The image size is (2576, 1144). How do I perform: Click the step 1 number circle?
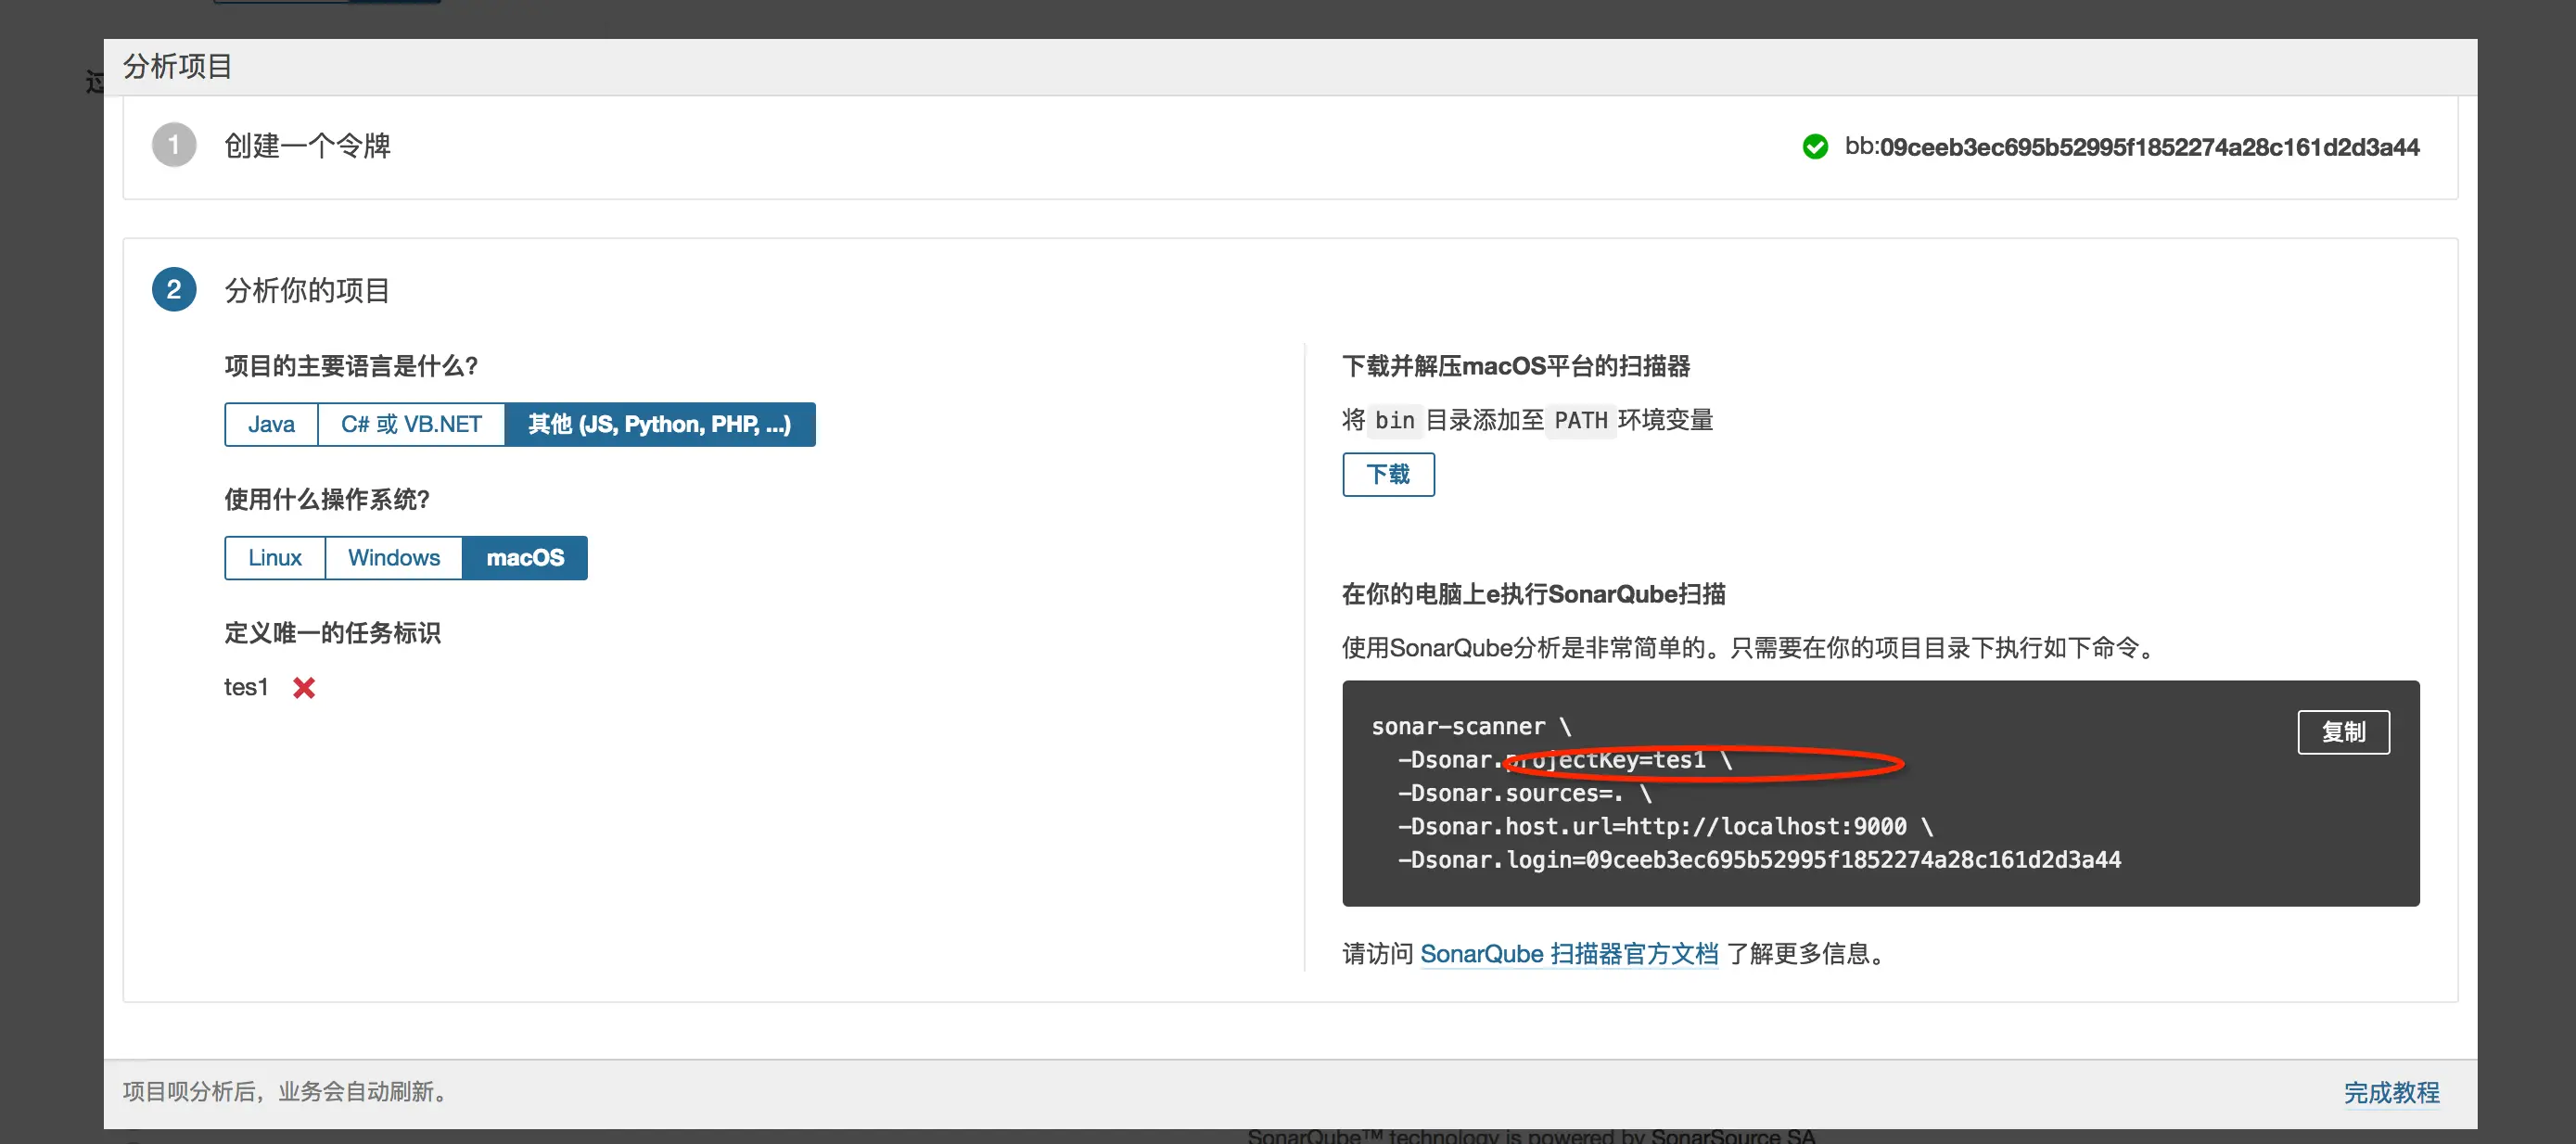coord(173,146)
